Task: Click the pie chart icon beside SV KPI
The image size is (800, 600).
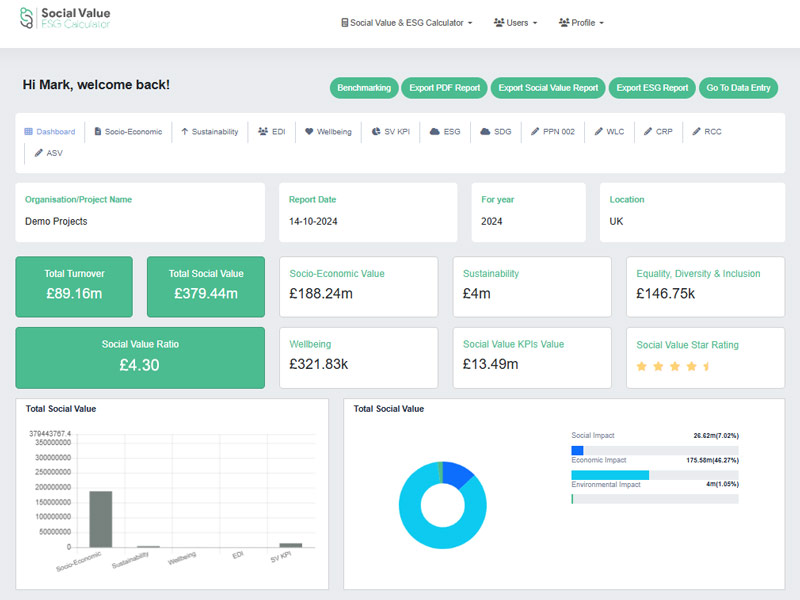Action: tap(376, 132)
